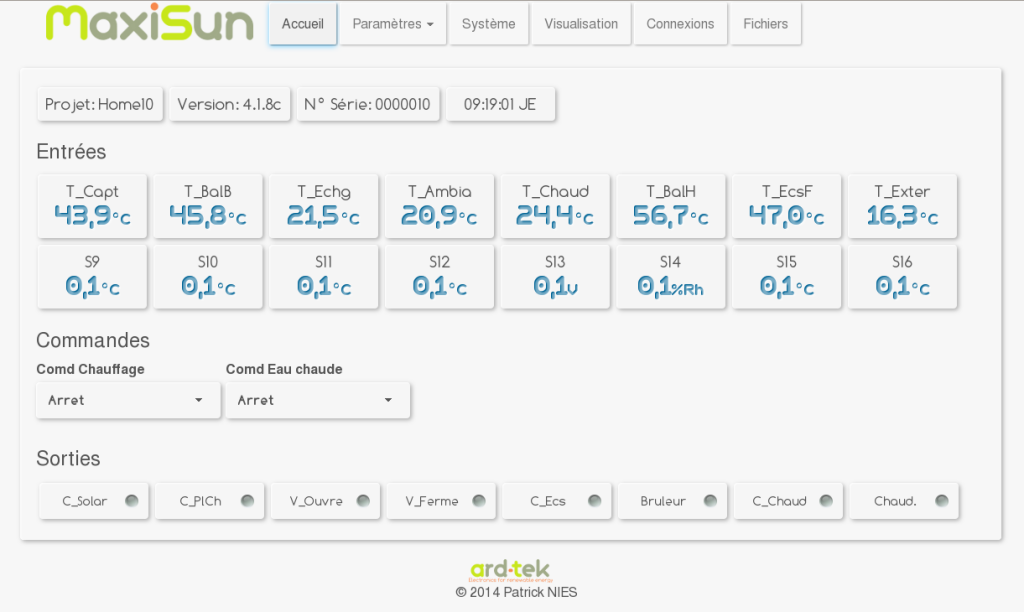
Task: Open the Système tab
Action: 488,24
